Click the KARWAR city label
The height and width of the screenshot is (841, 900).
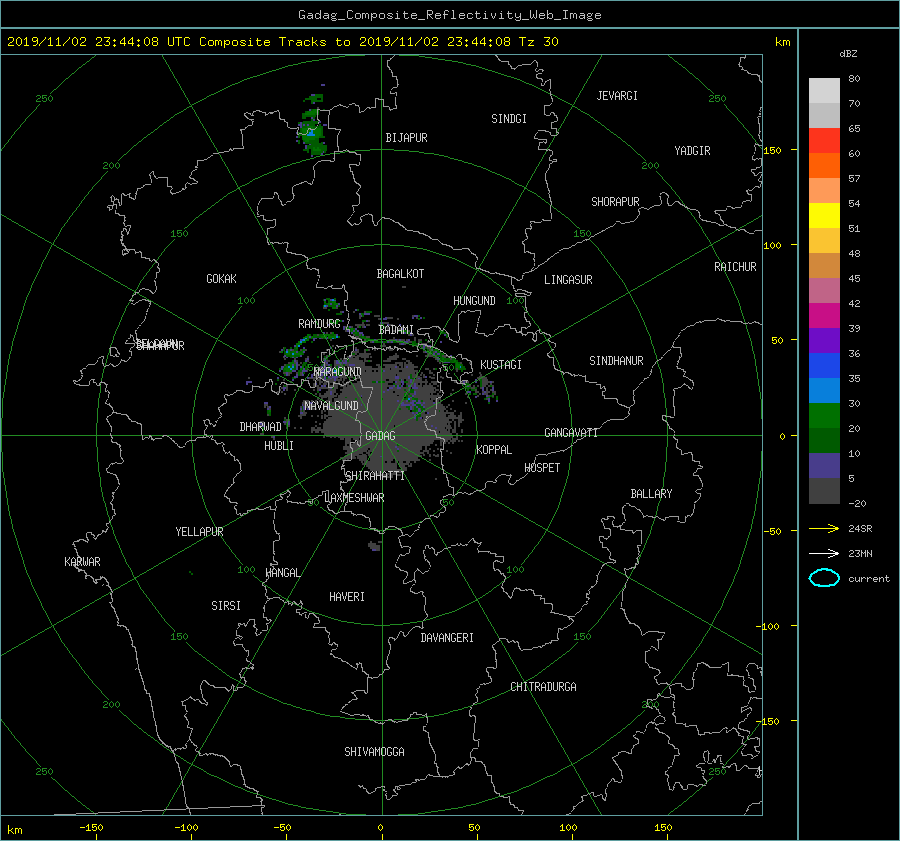82,562
